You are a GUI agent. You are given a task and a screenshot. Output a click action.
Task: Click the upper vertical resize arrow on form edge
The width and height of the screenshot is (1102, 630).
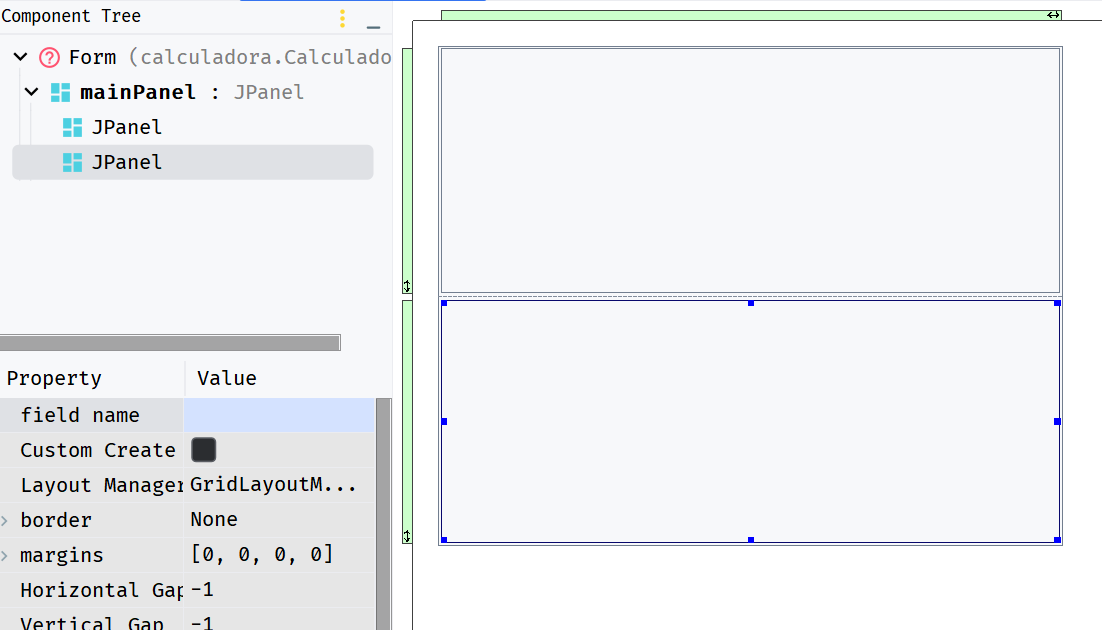pos(407,287)
